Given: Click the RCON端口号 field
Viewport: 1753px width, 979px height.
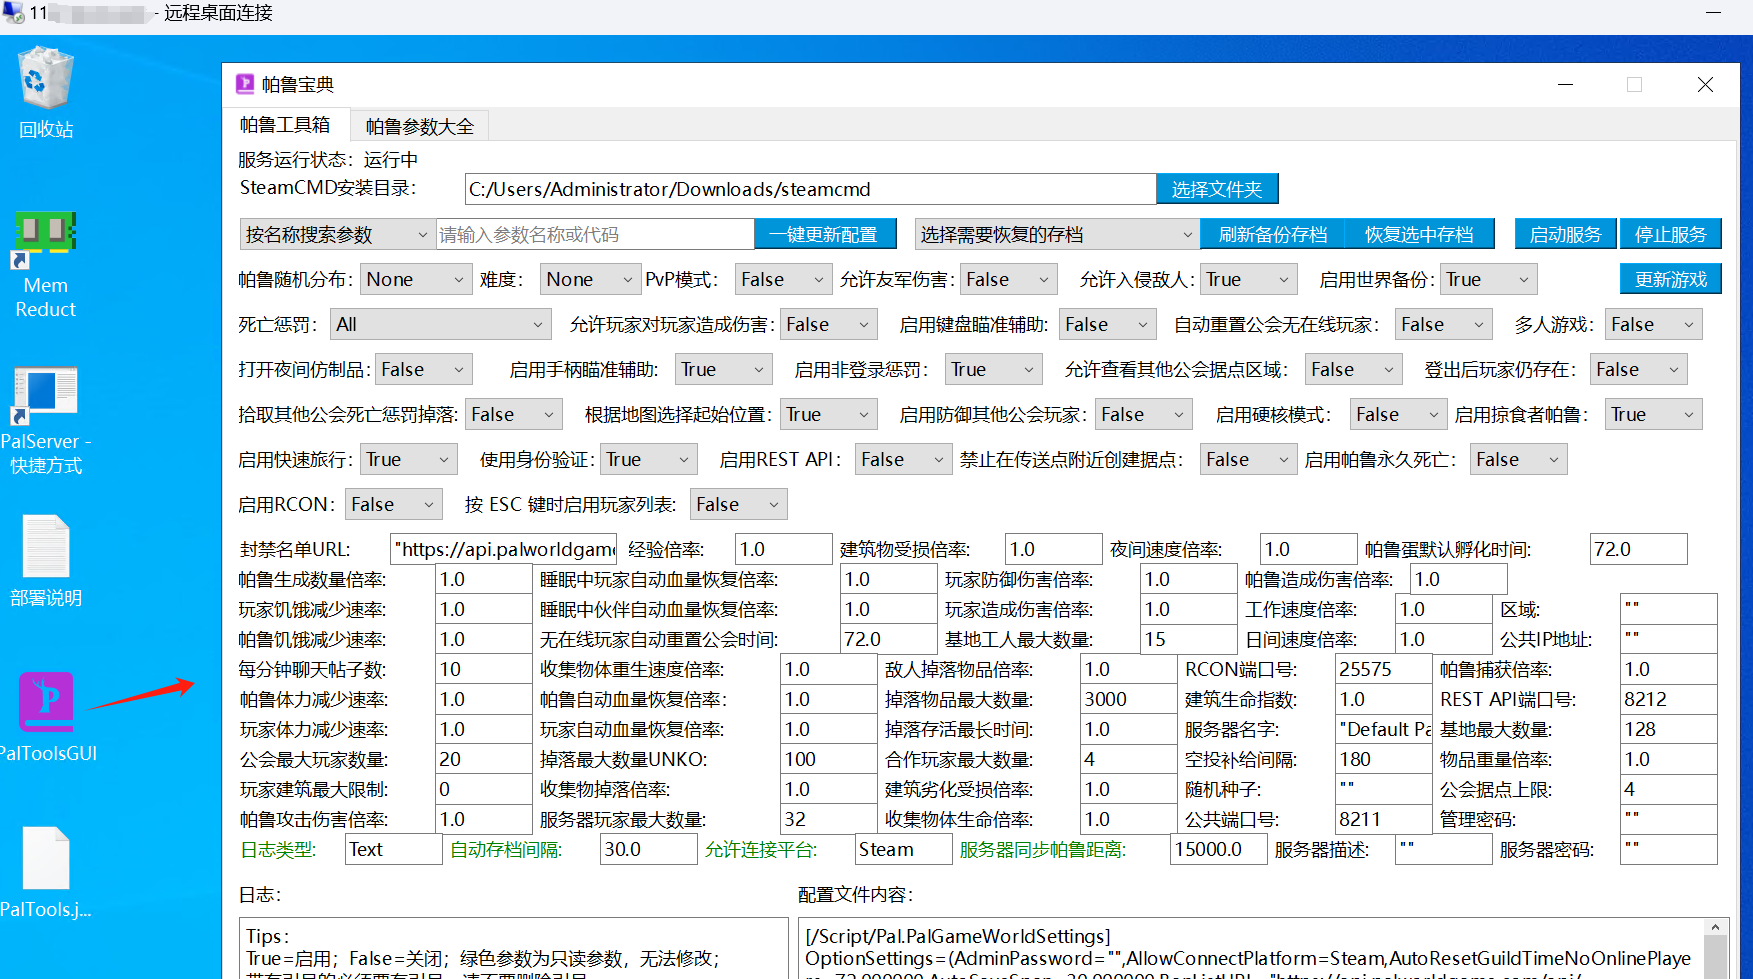Looking at the screenshot, I should click(1383, 669).
